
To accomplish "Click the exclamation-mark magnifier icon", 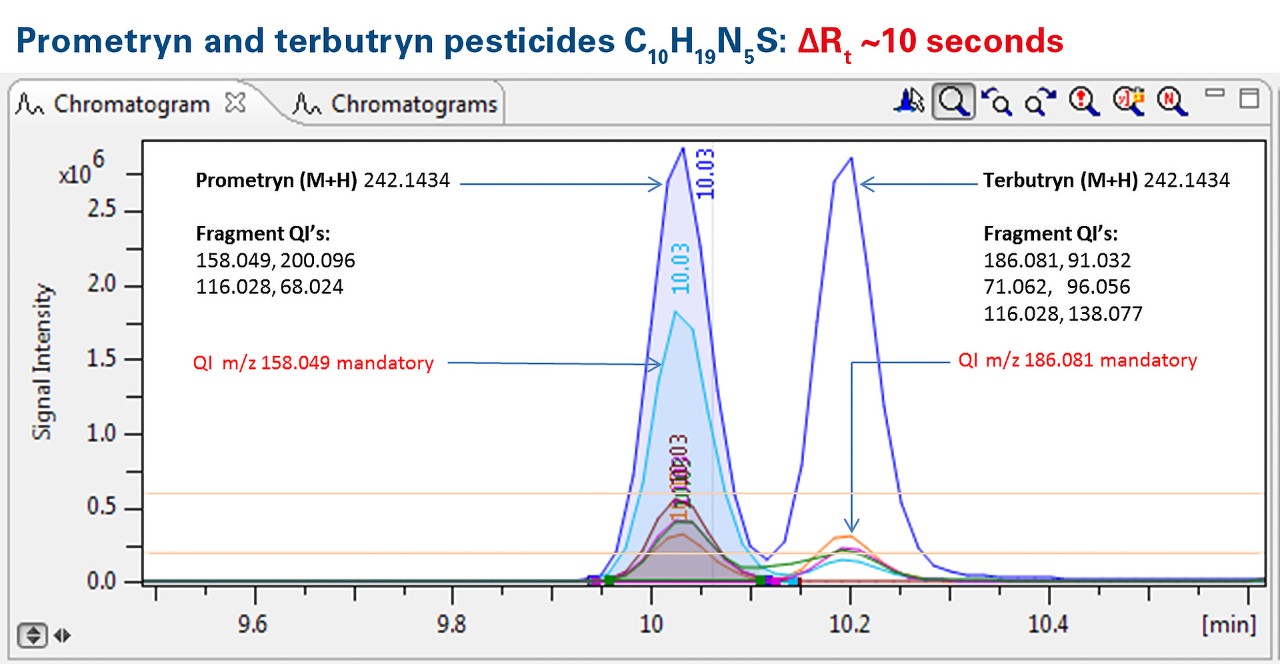I will [1082, 102].
